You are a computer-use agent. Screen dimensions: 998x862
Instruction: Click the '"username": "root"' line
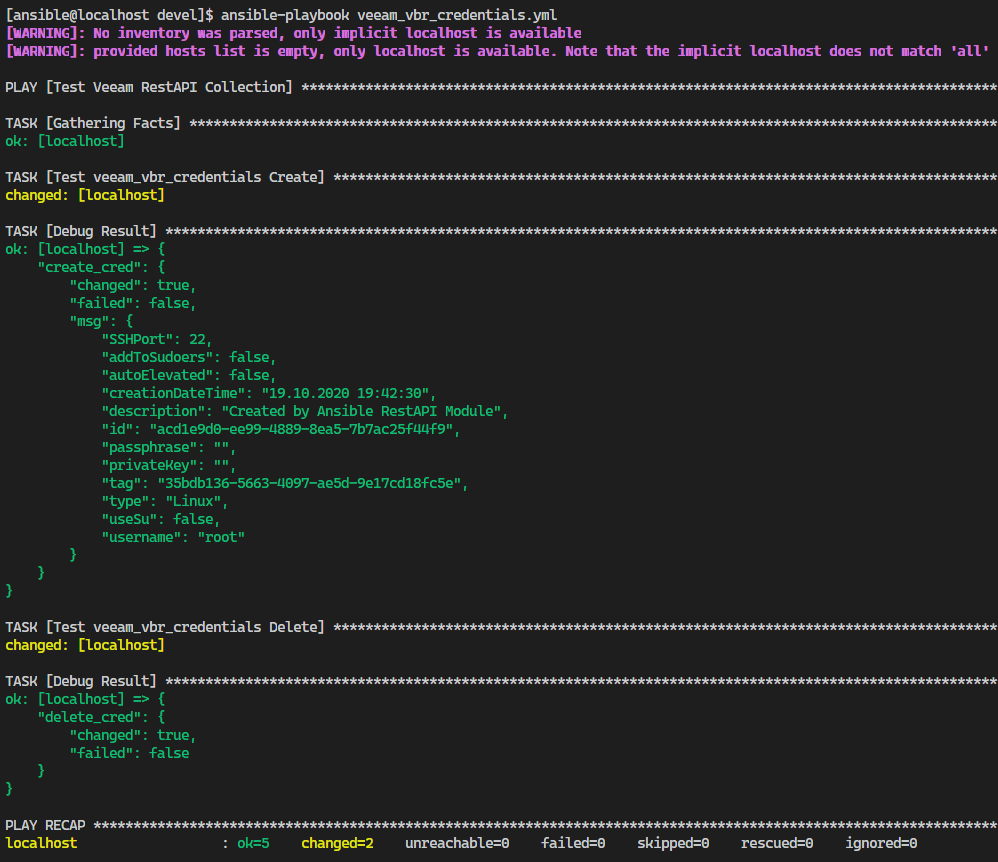tap(173, 537)
